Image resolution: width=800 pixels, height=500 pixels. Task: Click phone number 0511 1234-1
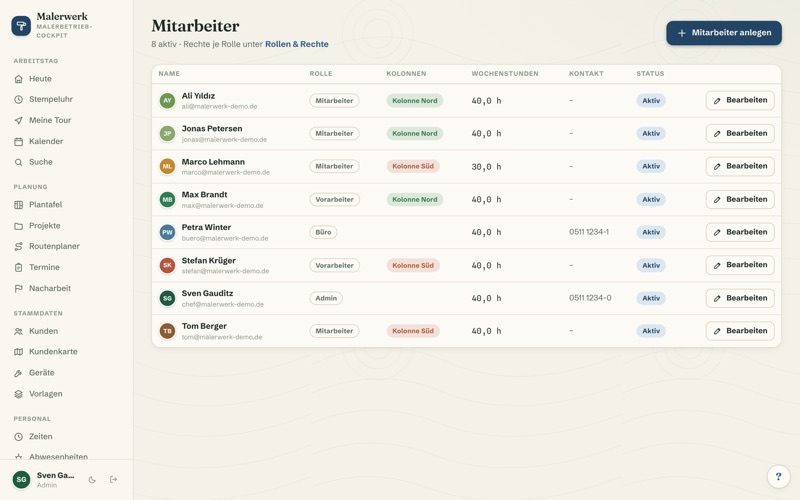tap(589, 232)
